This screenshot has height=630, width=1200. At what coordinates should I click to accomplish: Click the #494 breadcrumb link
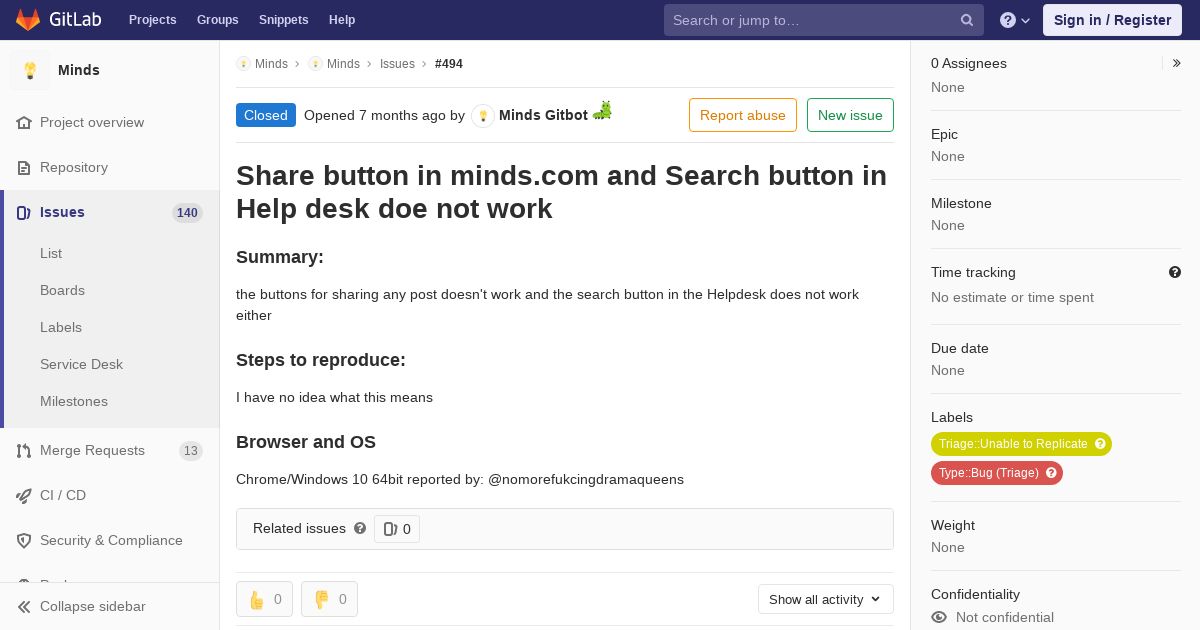point(449,63)
